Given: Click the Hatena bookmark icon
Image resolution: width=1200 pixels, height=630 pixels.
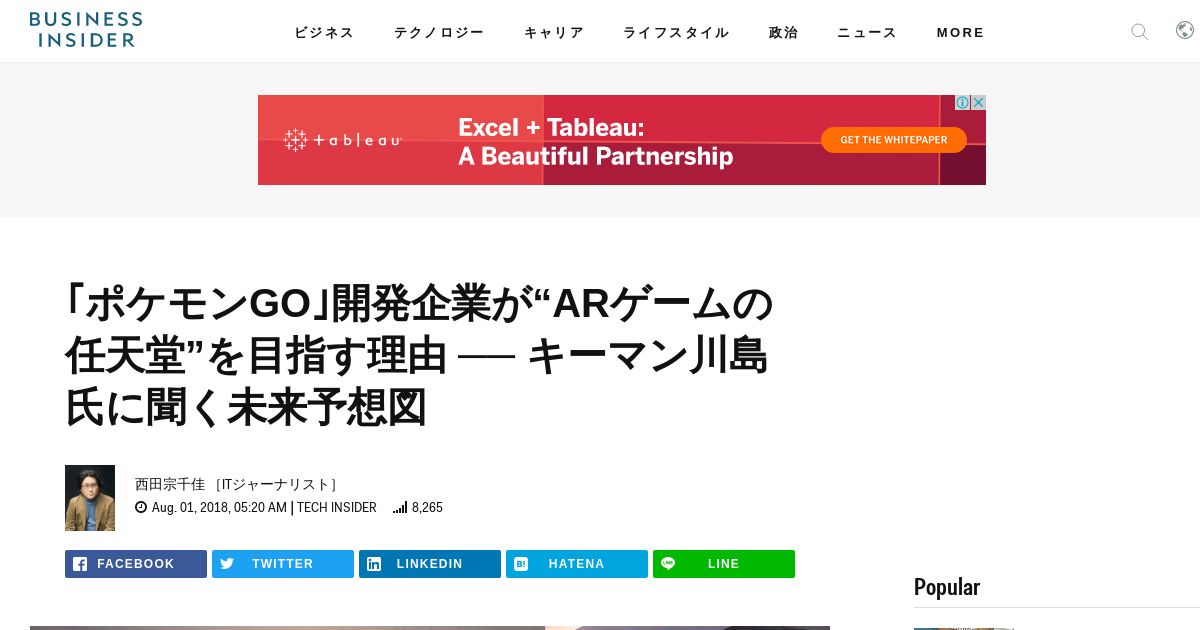Looking at the screenshot, I should 521,564.
